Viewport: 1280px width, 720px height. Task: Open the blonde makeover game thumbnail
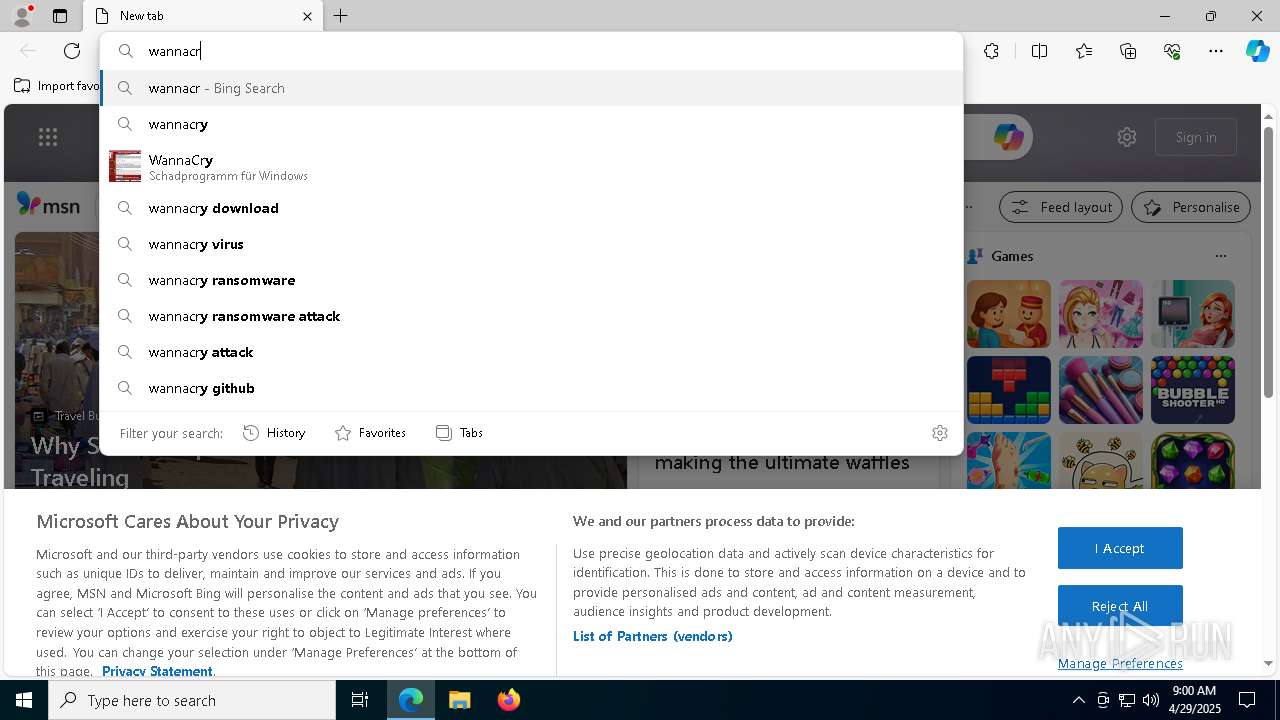click(1101, 314)
